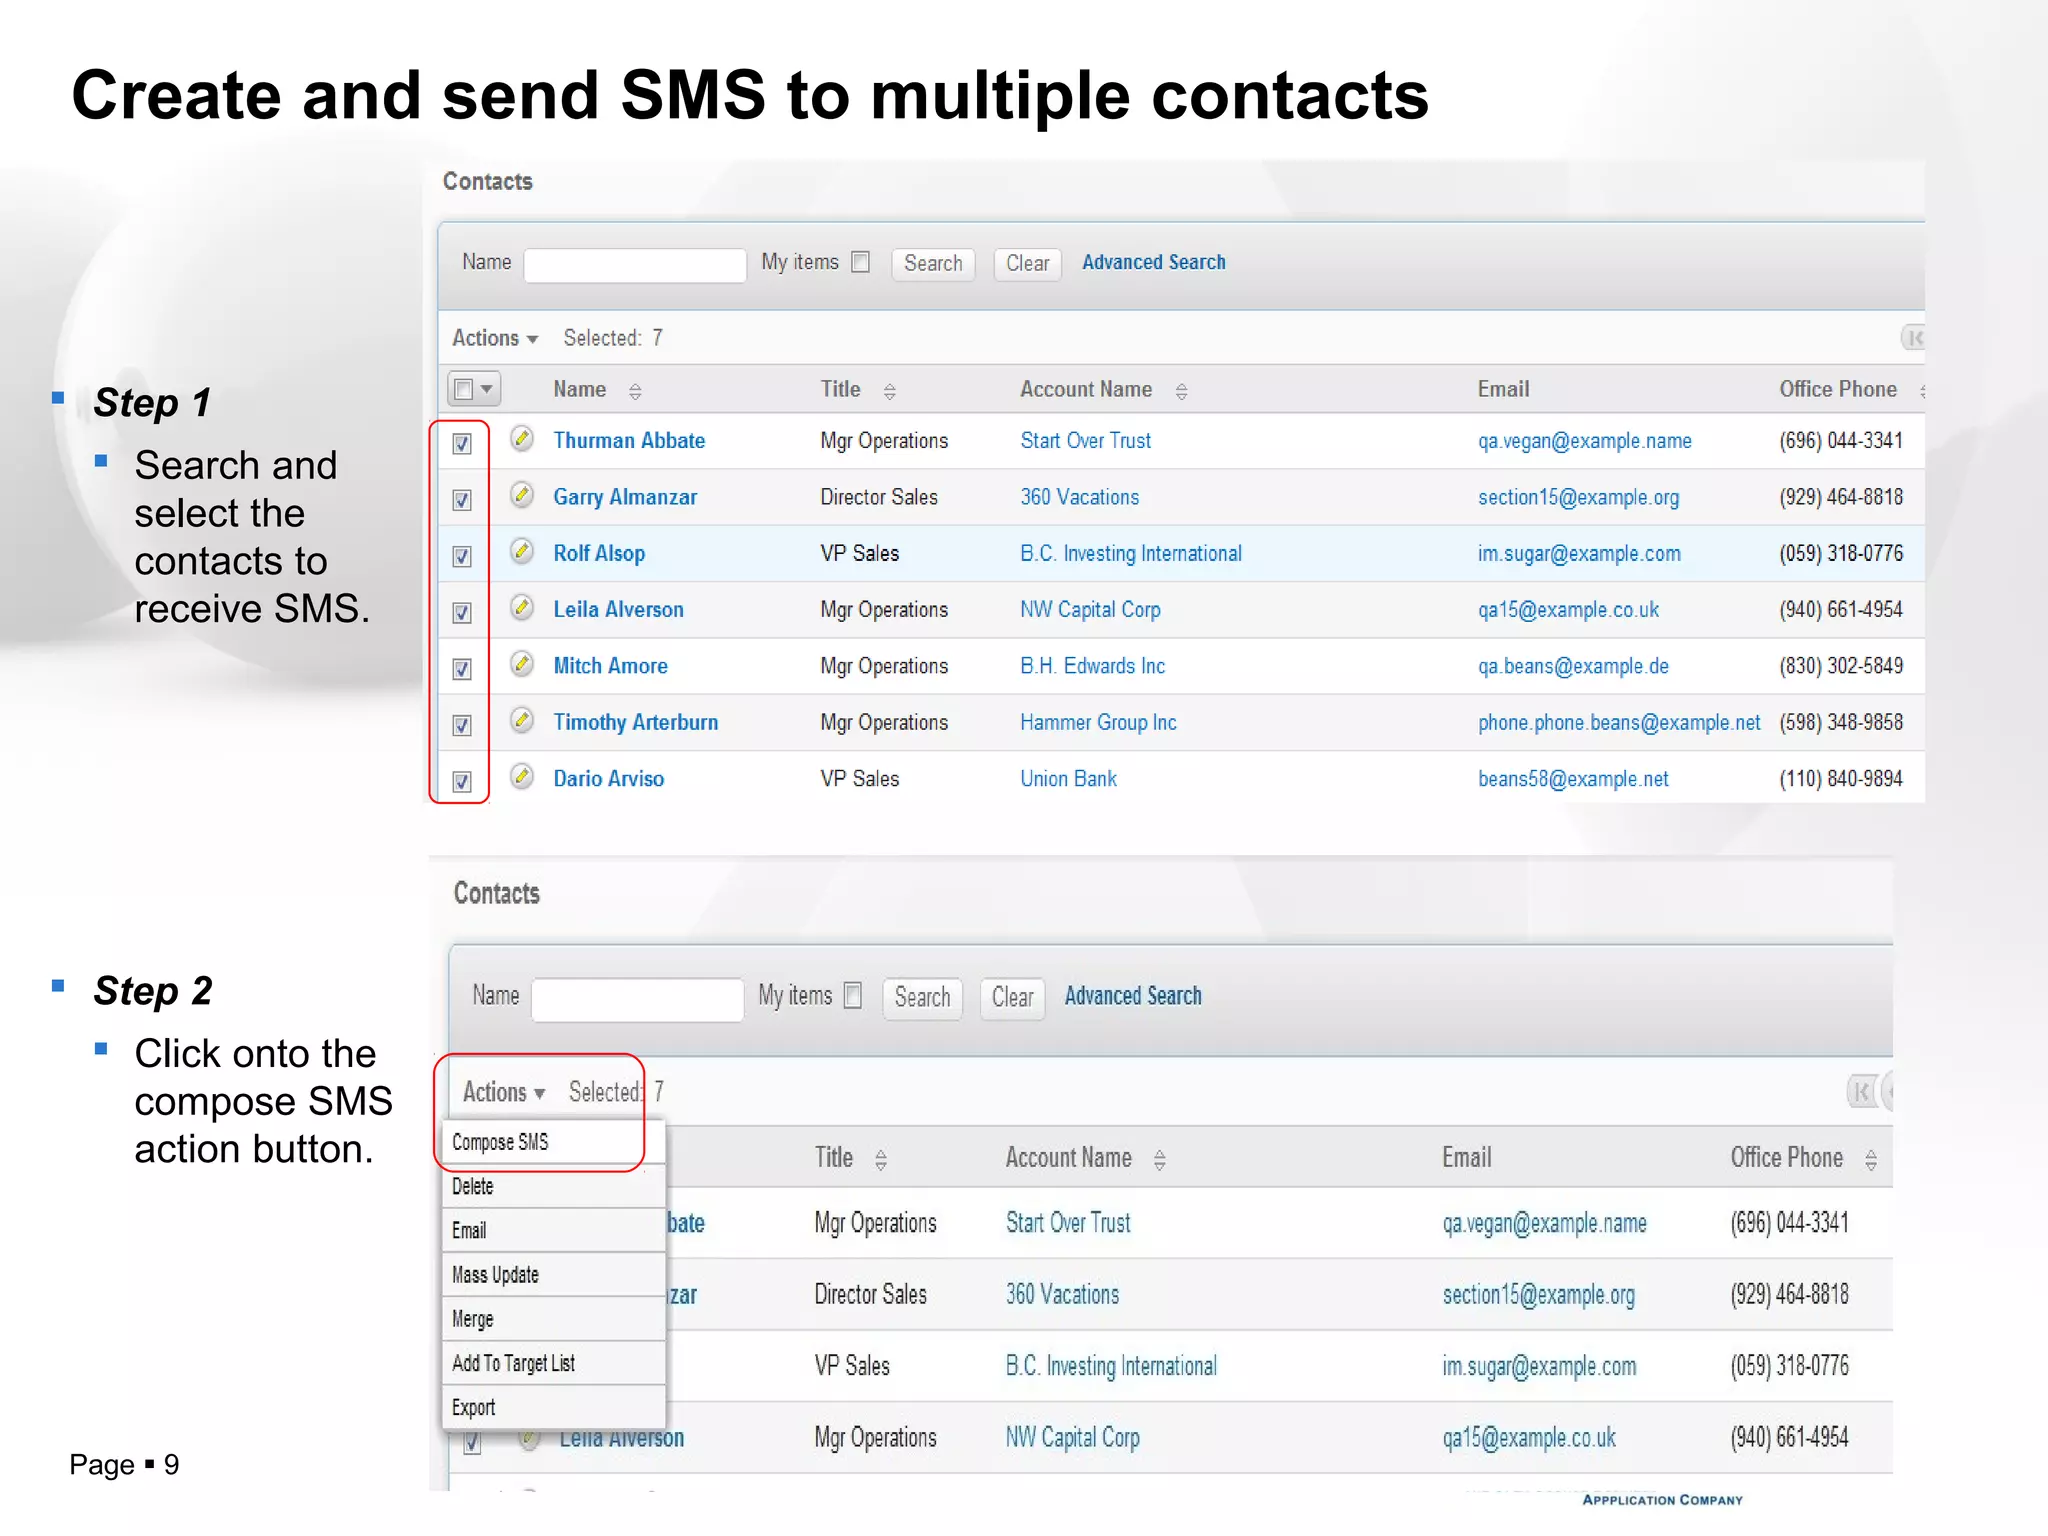The image size is (2048, 1536).
Task: Uncheck Rolf Alsop checkbox
Action: pos(462,556)
